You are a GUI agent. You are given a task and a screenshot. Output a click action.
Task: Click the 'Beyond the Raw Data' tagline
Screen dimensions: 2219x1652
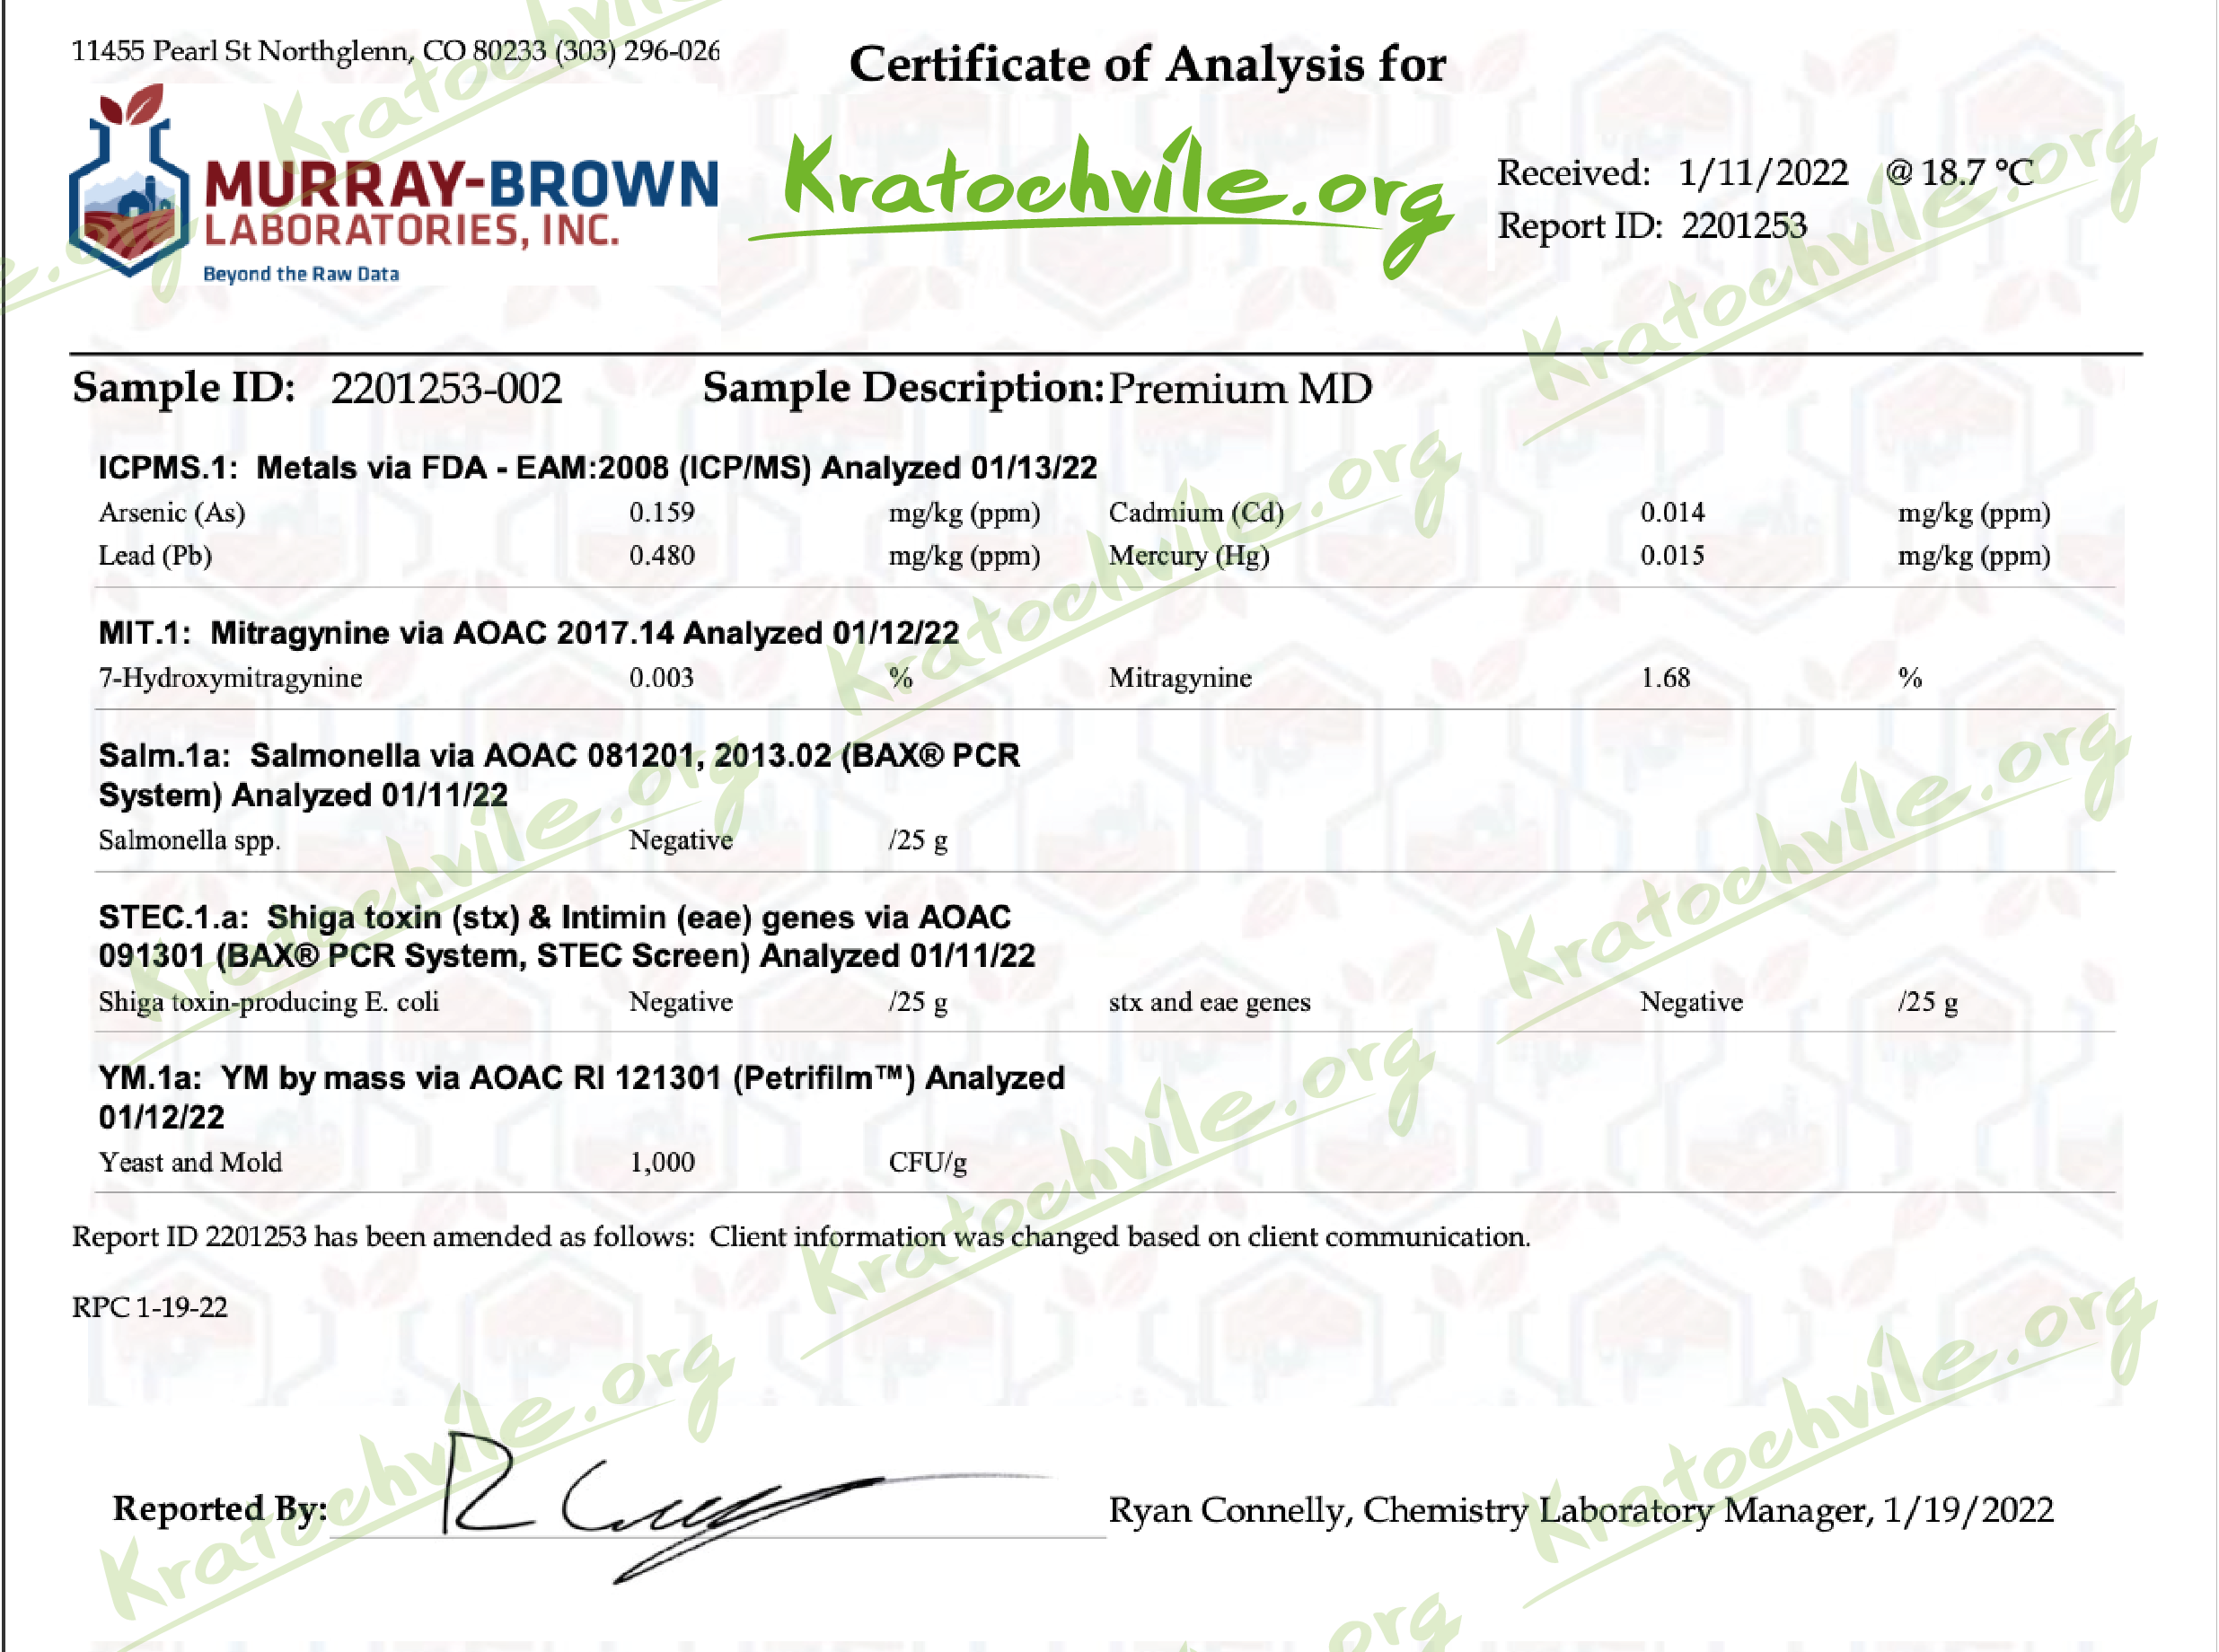point(301,274)
